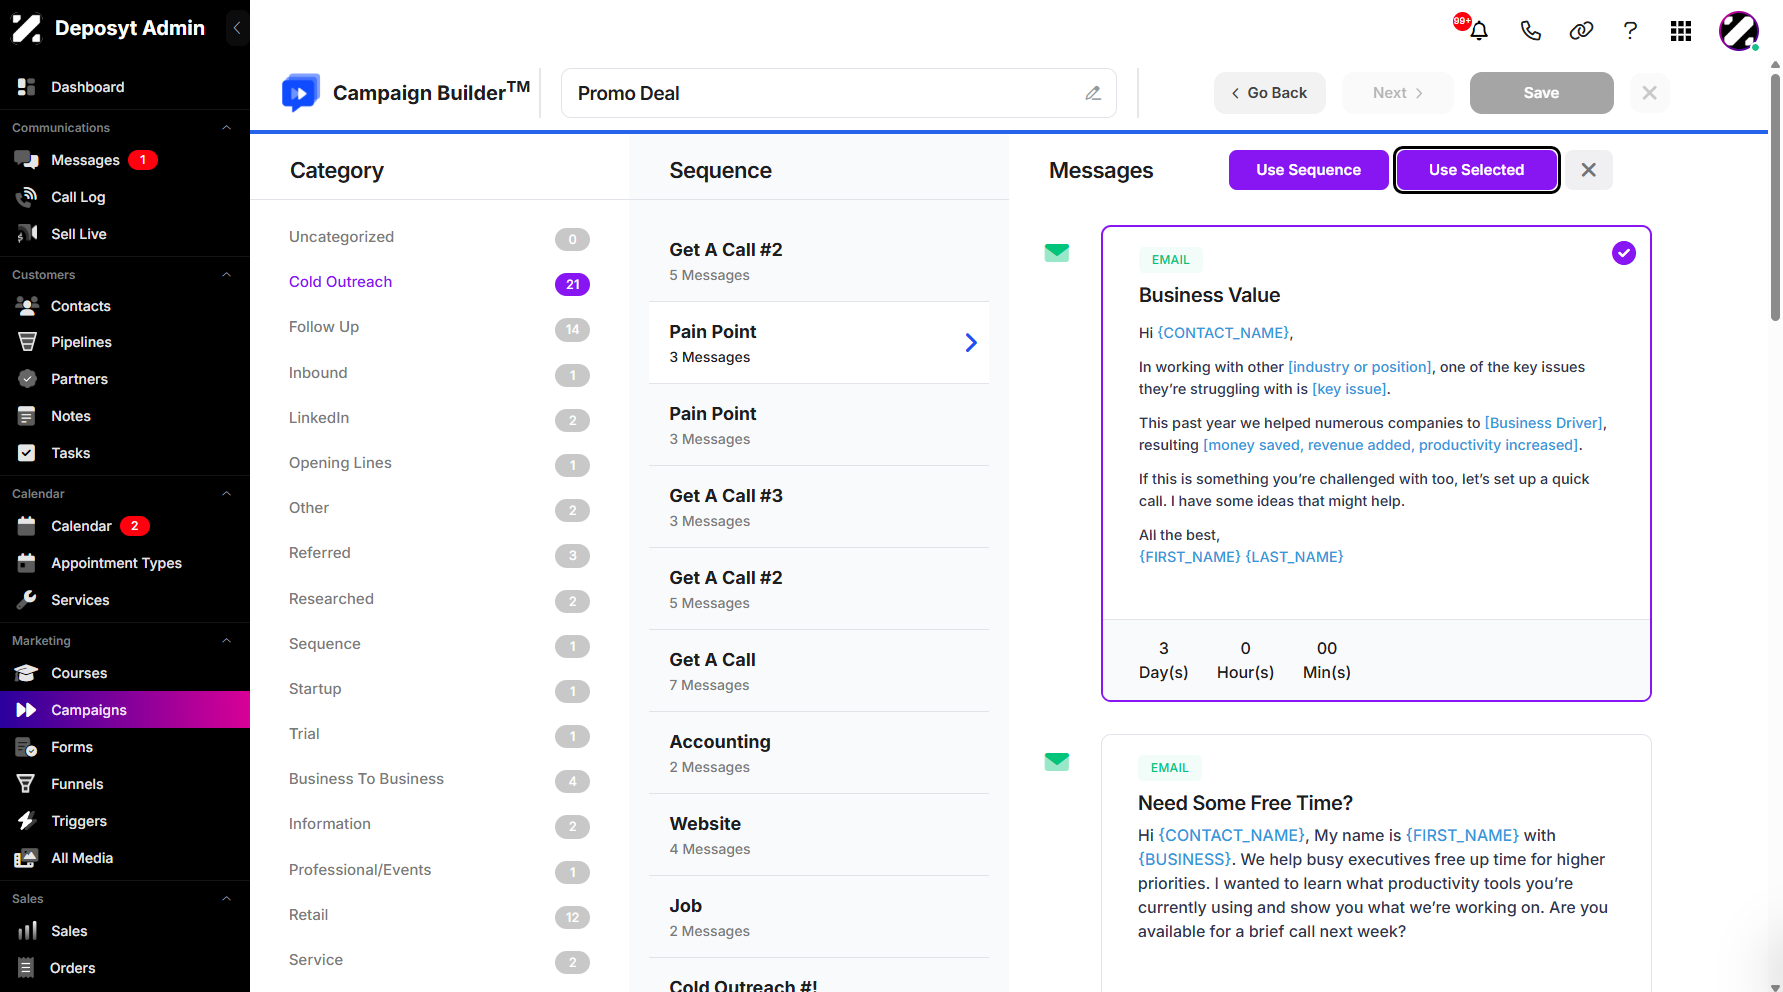Open the link chain icon in header
1783x992 pixels.
pos(1581,30)
